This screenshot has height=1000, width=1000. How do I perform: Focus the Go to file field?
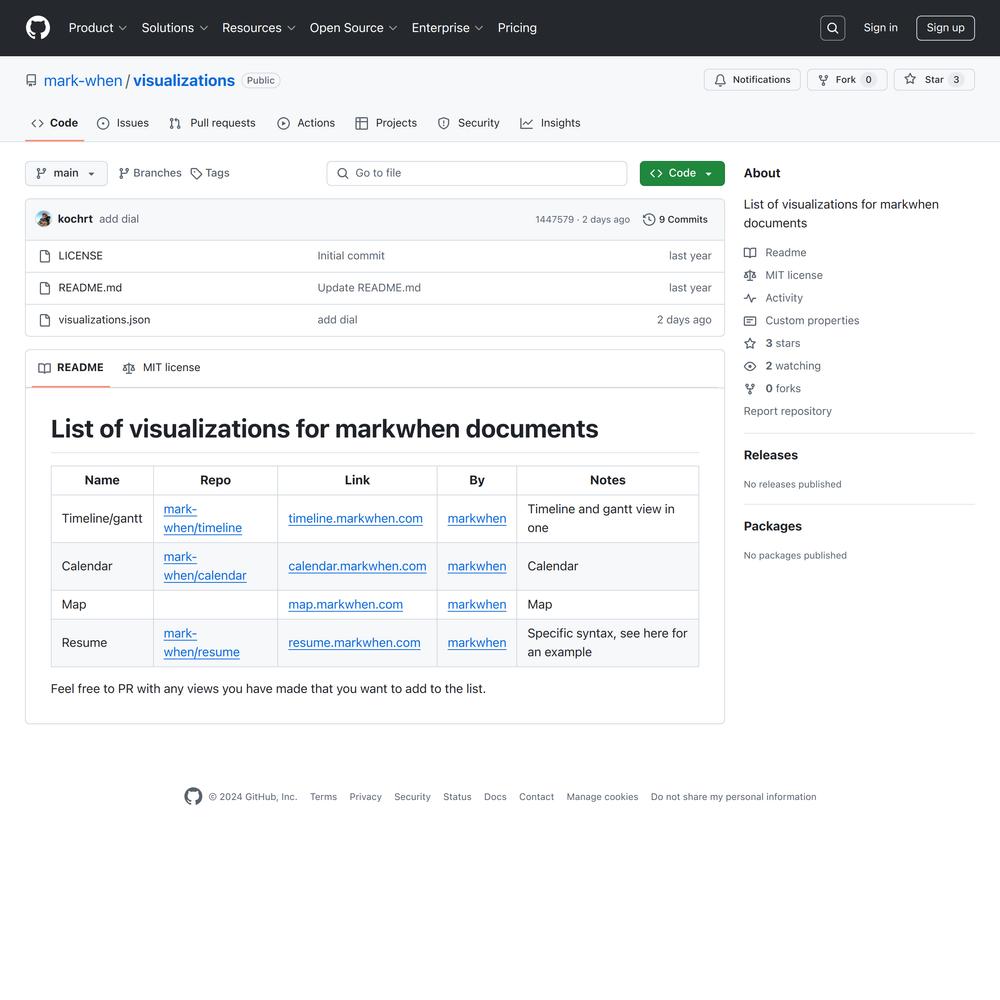click(476, 173)
